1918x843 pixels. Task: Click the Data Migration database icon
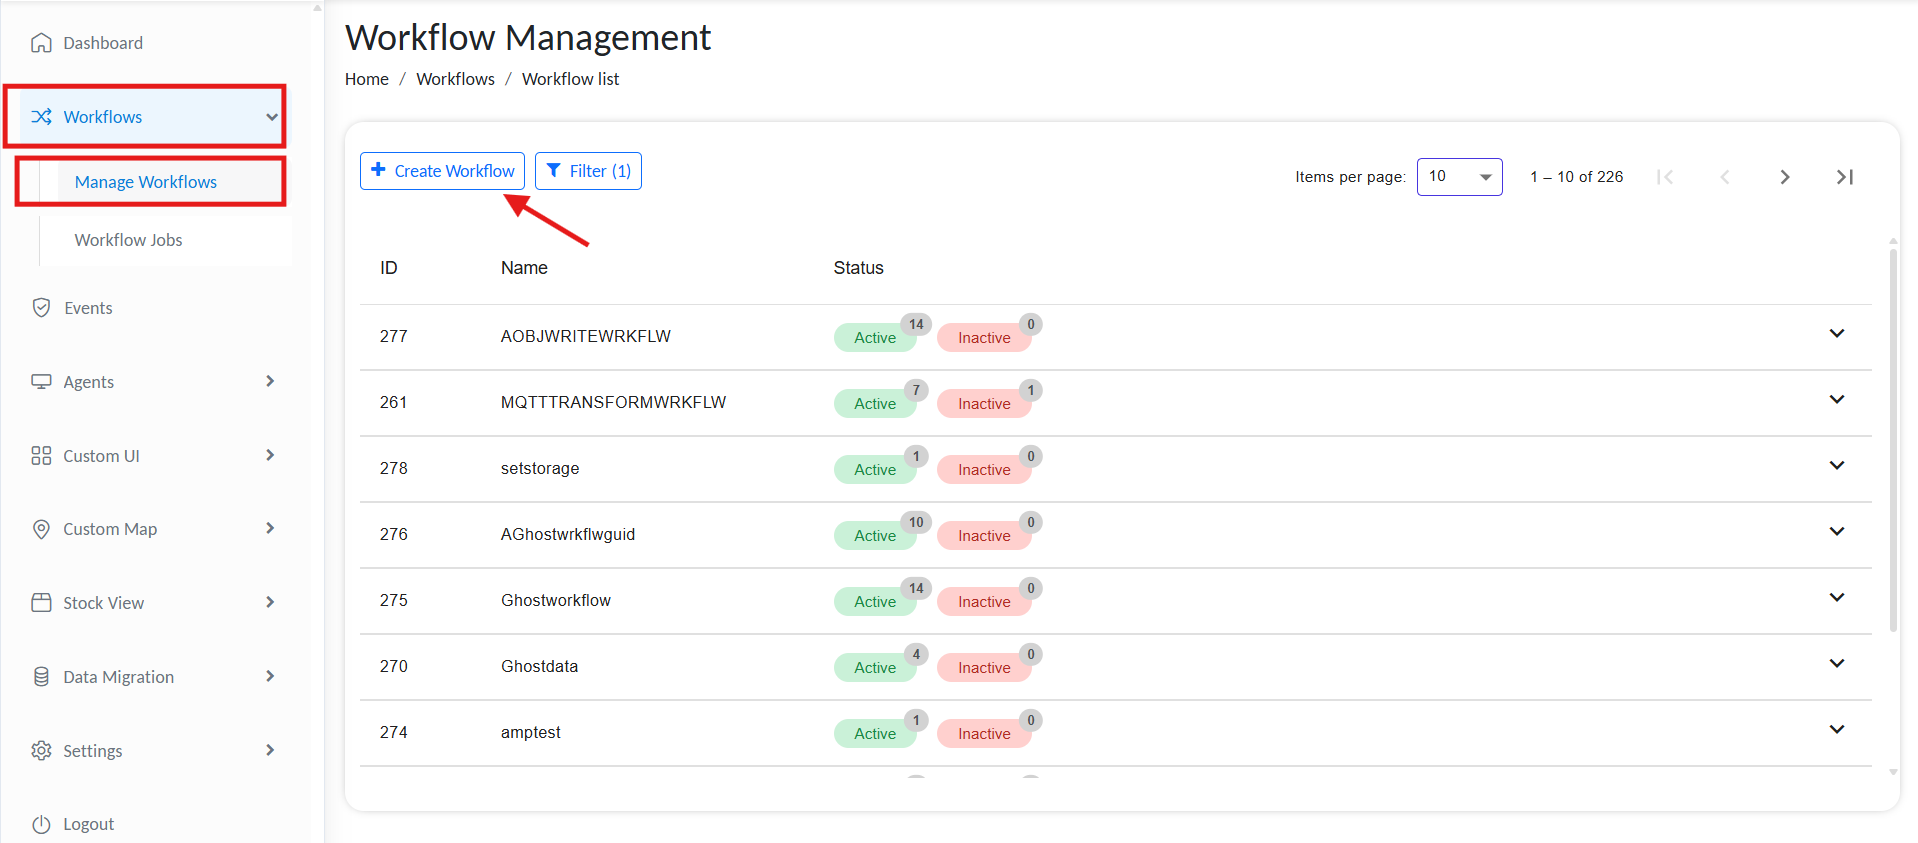[x=41, y=677]
